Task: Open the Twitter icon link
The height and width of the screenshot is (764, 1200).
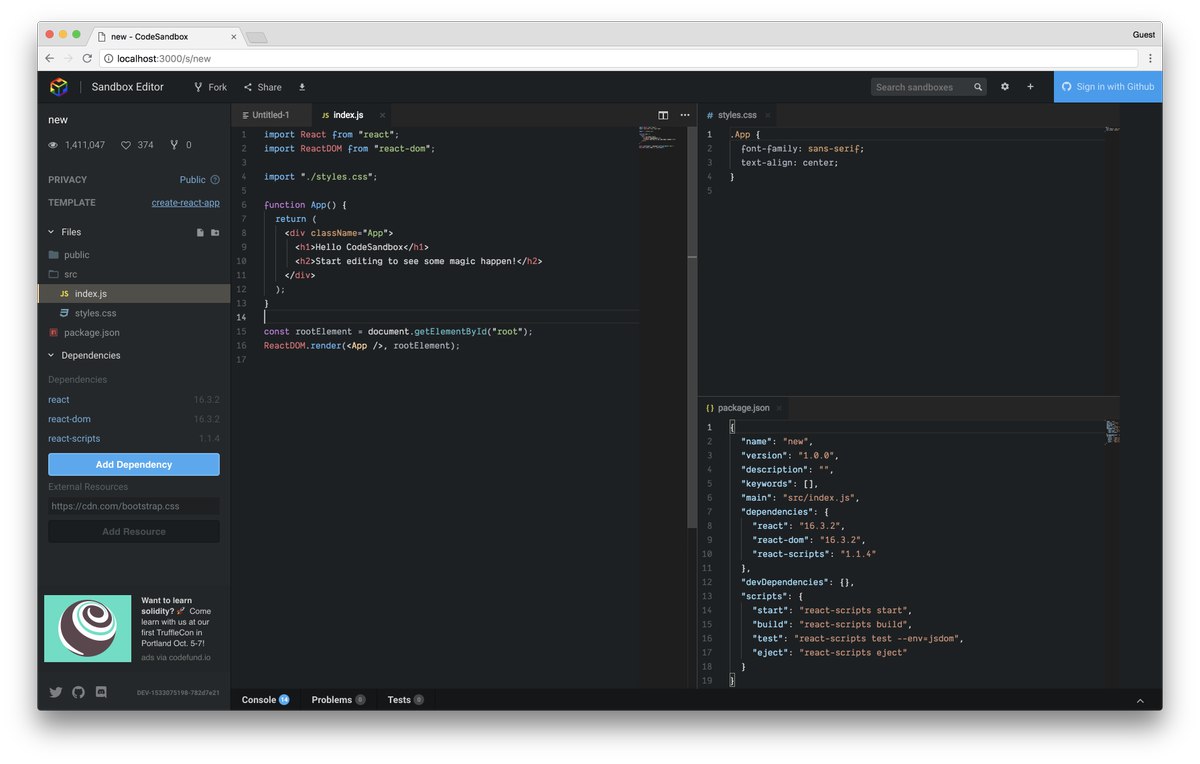Action: pos(55,692)
